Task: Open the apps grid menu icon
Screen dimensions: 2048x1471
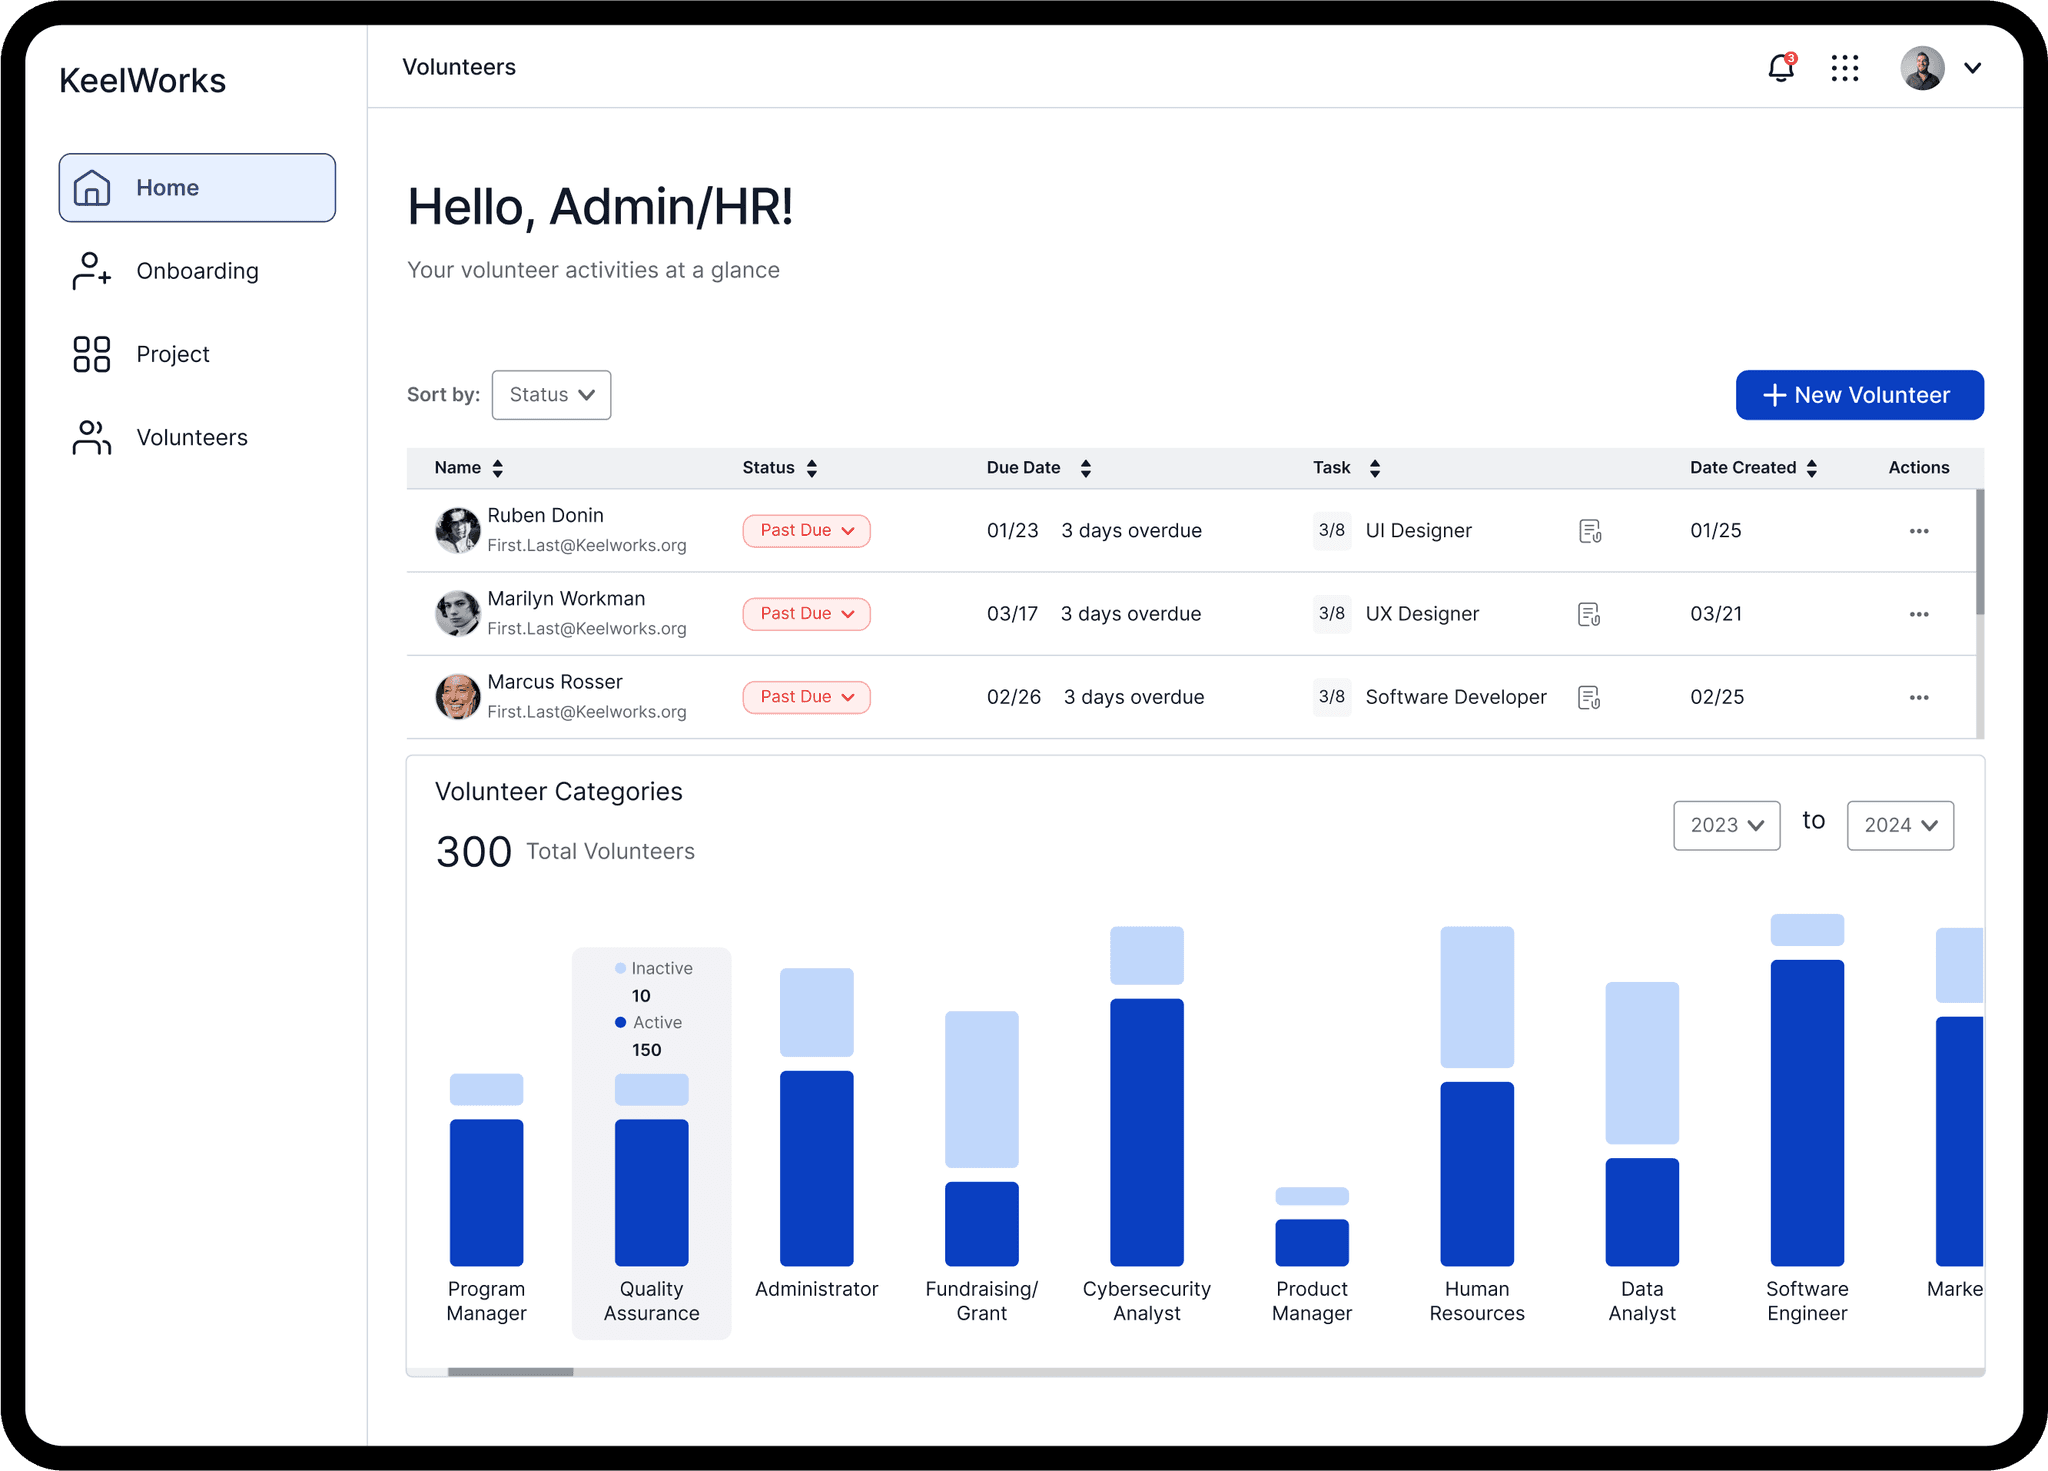Action: tap(1844, 68)
